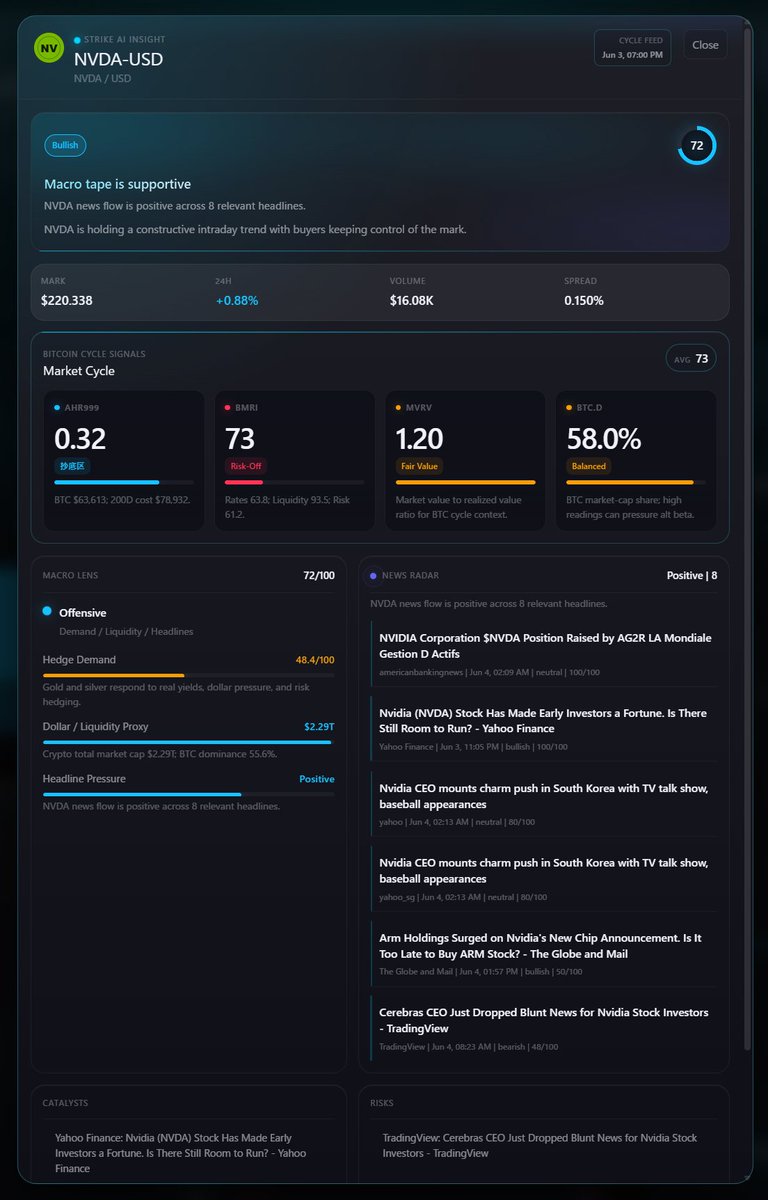Click the red dot beside BMRI
Screen dimensions: 768x1200
pyautogui.click(x=228, y=408)
